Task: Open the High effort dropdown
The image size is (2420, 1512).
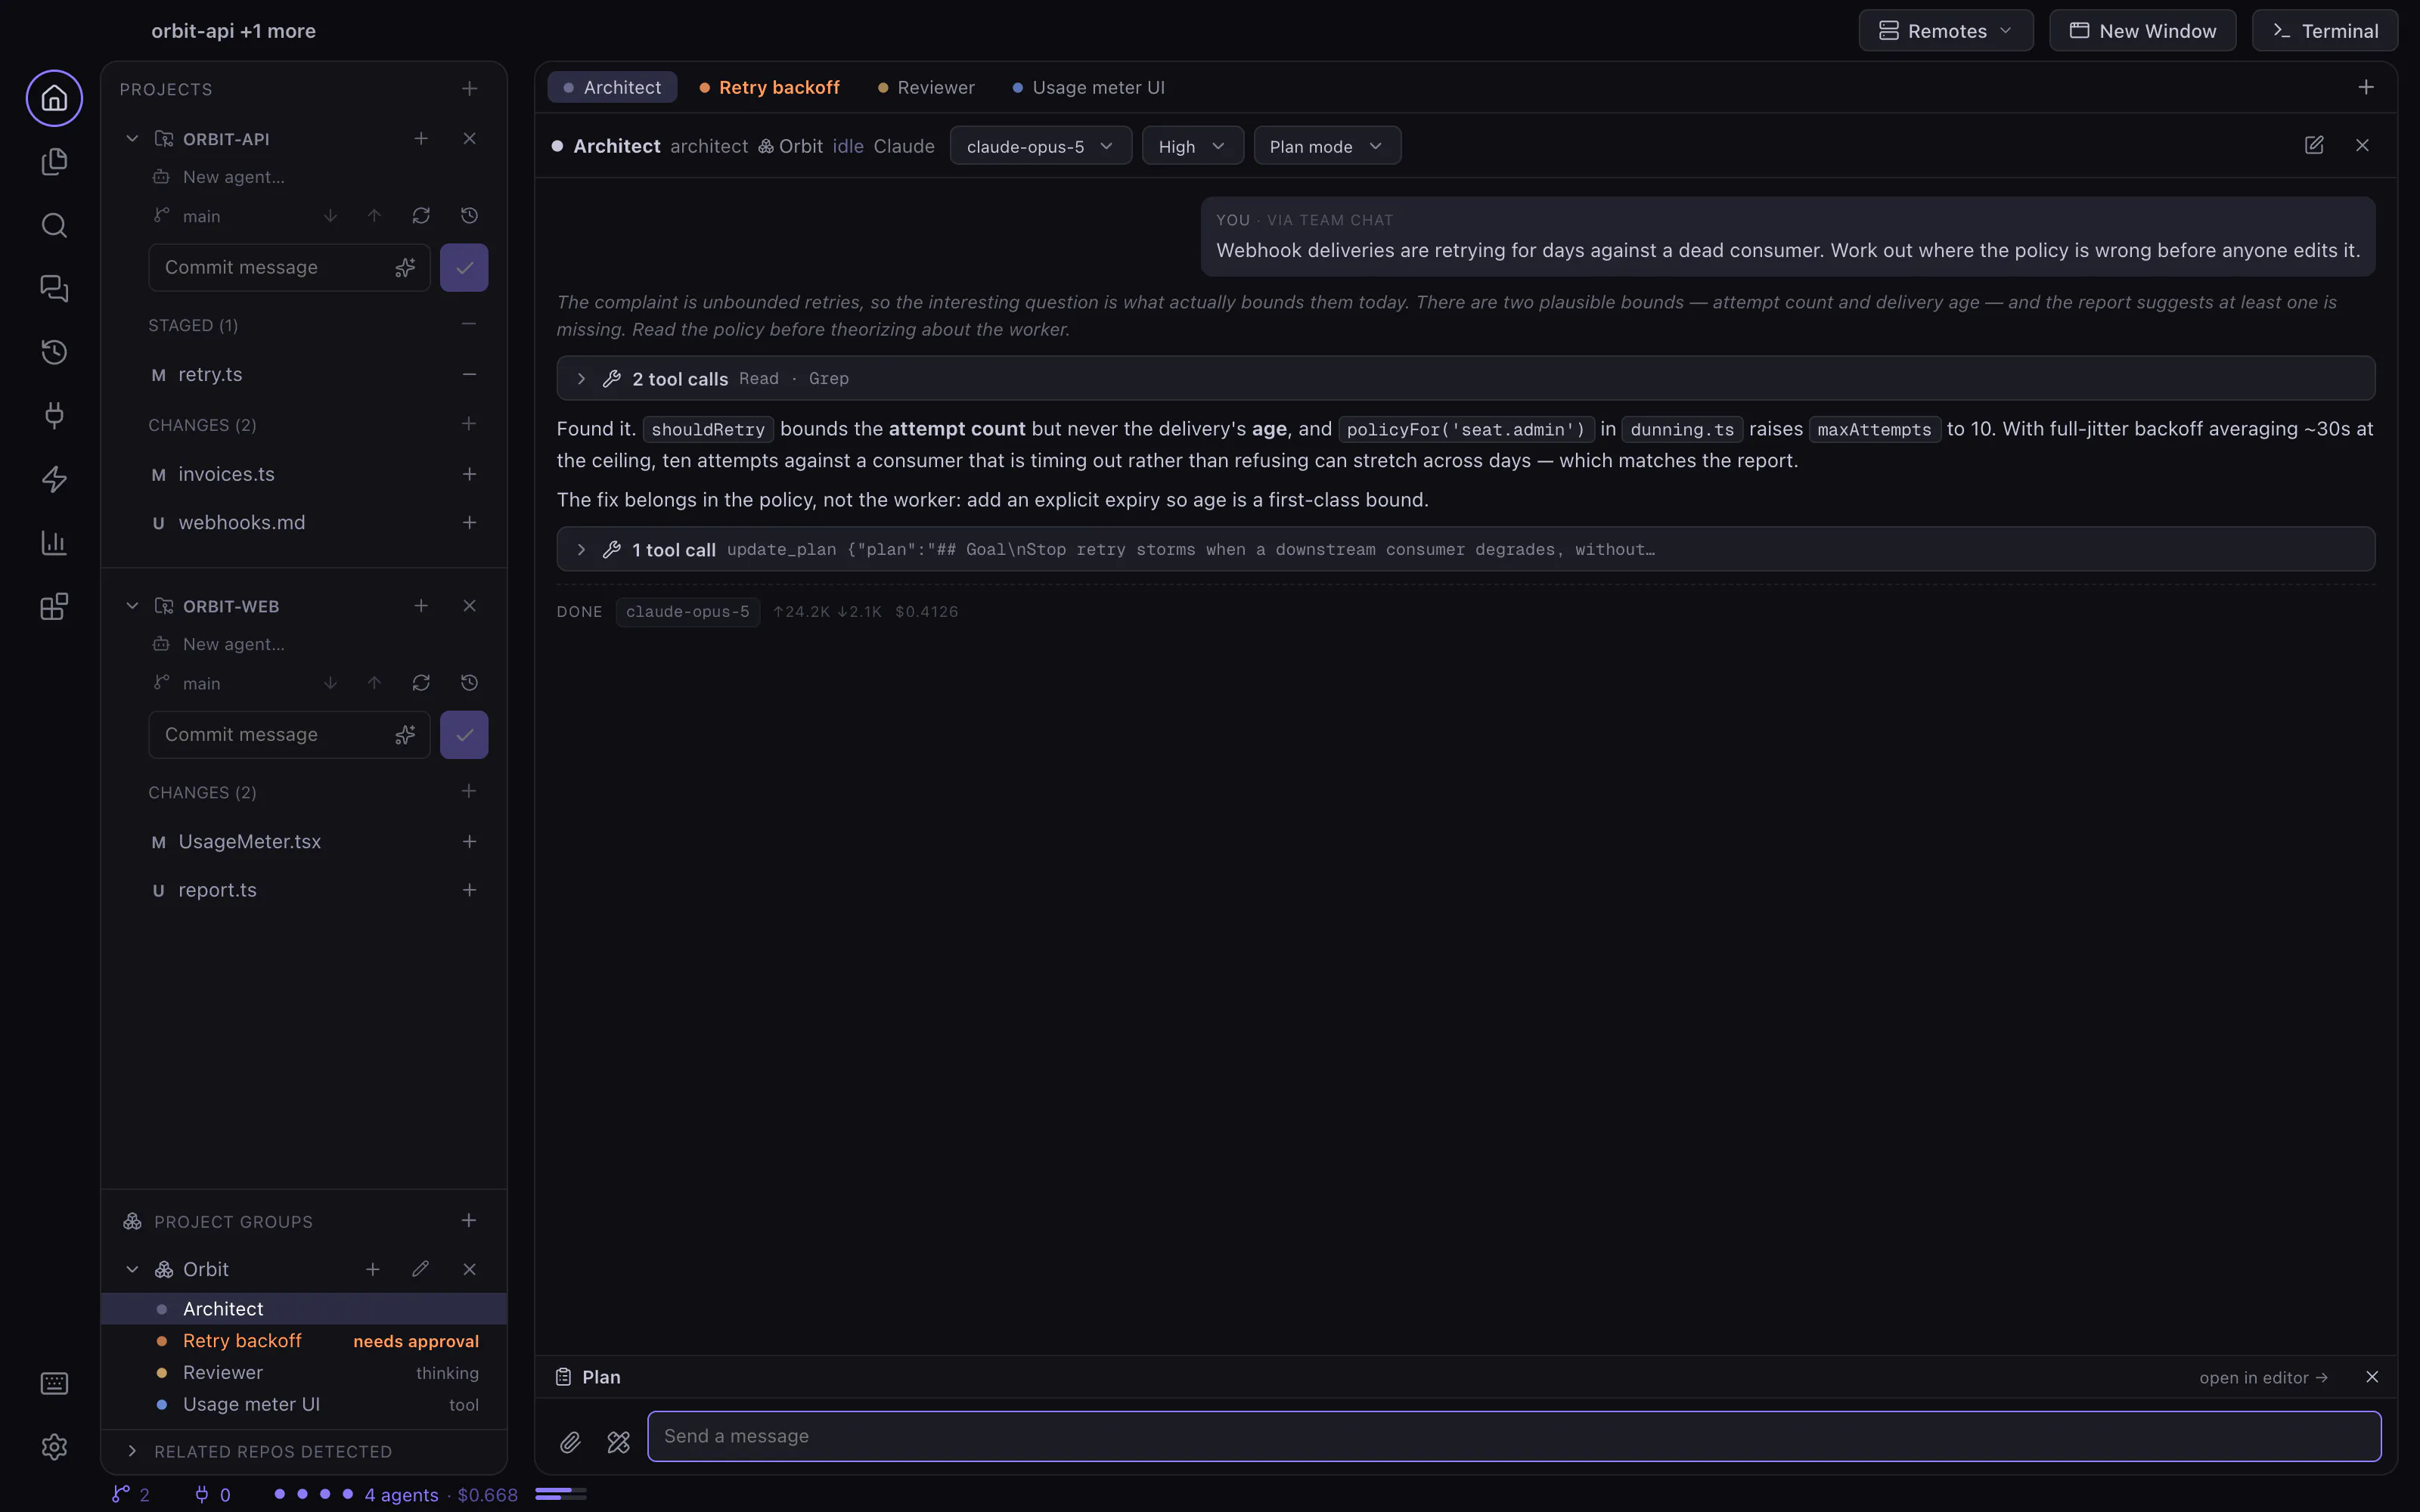Action: click(x=1192, y=146)
